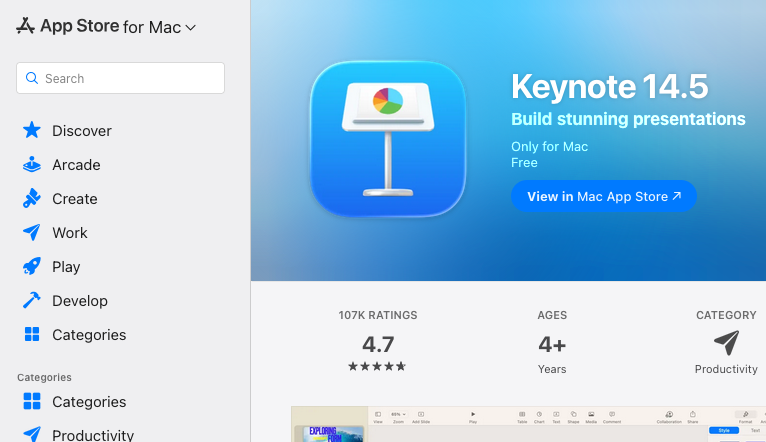Click the Ages label
The height and width of the screenshot is (442, 766).
[x=552, y=316]
